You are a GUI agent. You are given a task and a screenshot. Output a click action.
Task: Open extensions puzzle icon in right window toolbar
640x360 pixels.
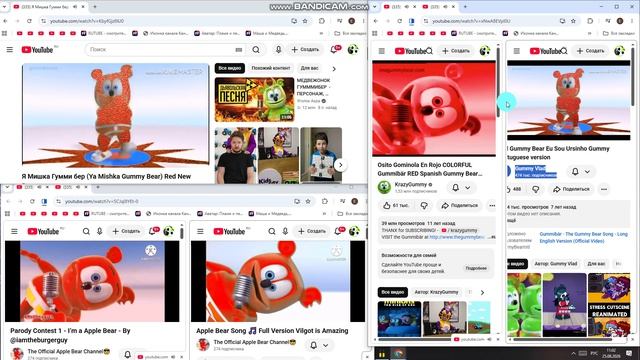coord(590,21)
